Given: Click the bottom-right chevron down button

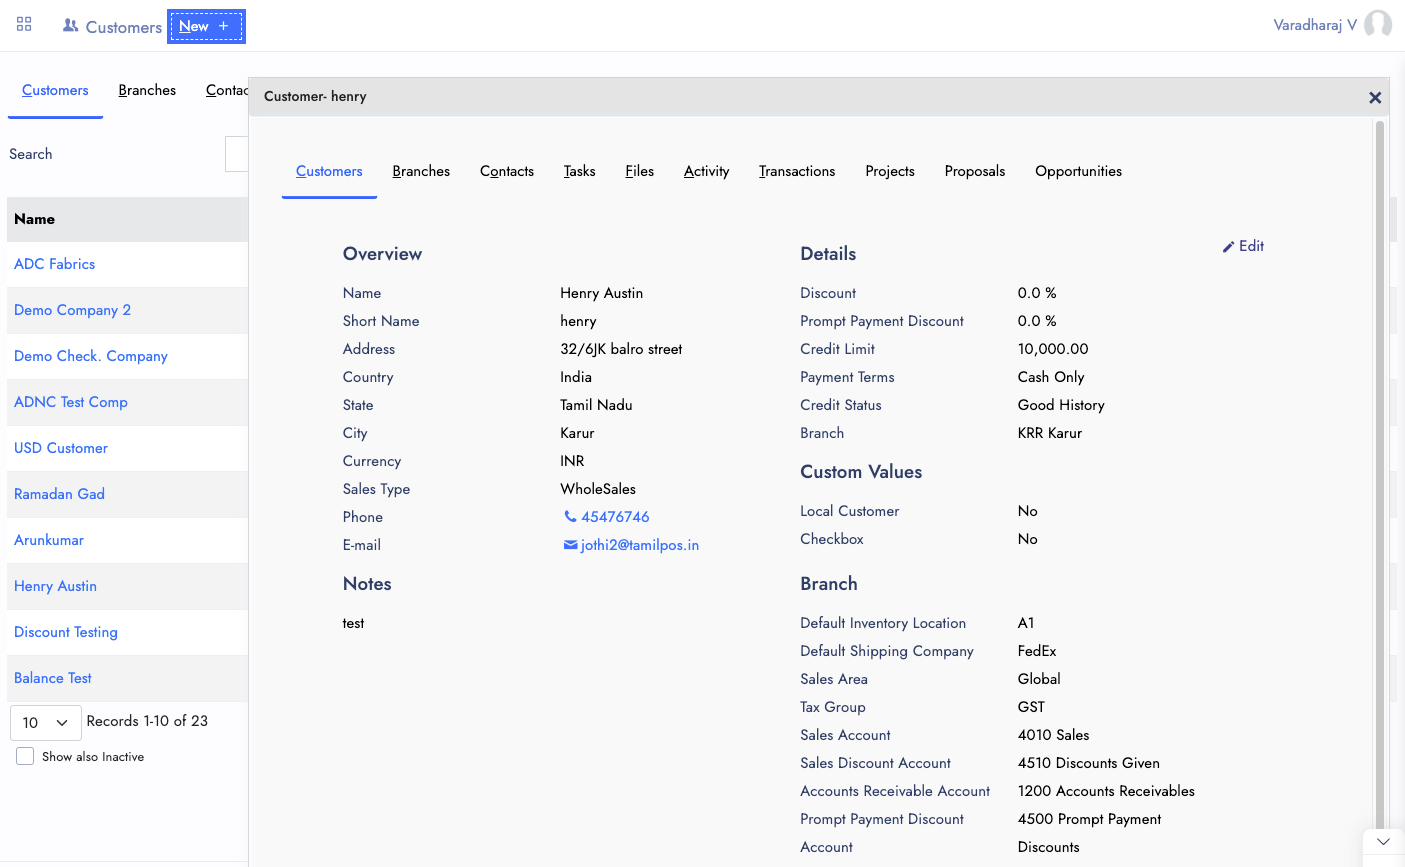Looking at the screenshot, I should click(1383, 842).
